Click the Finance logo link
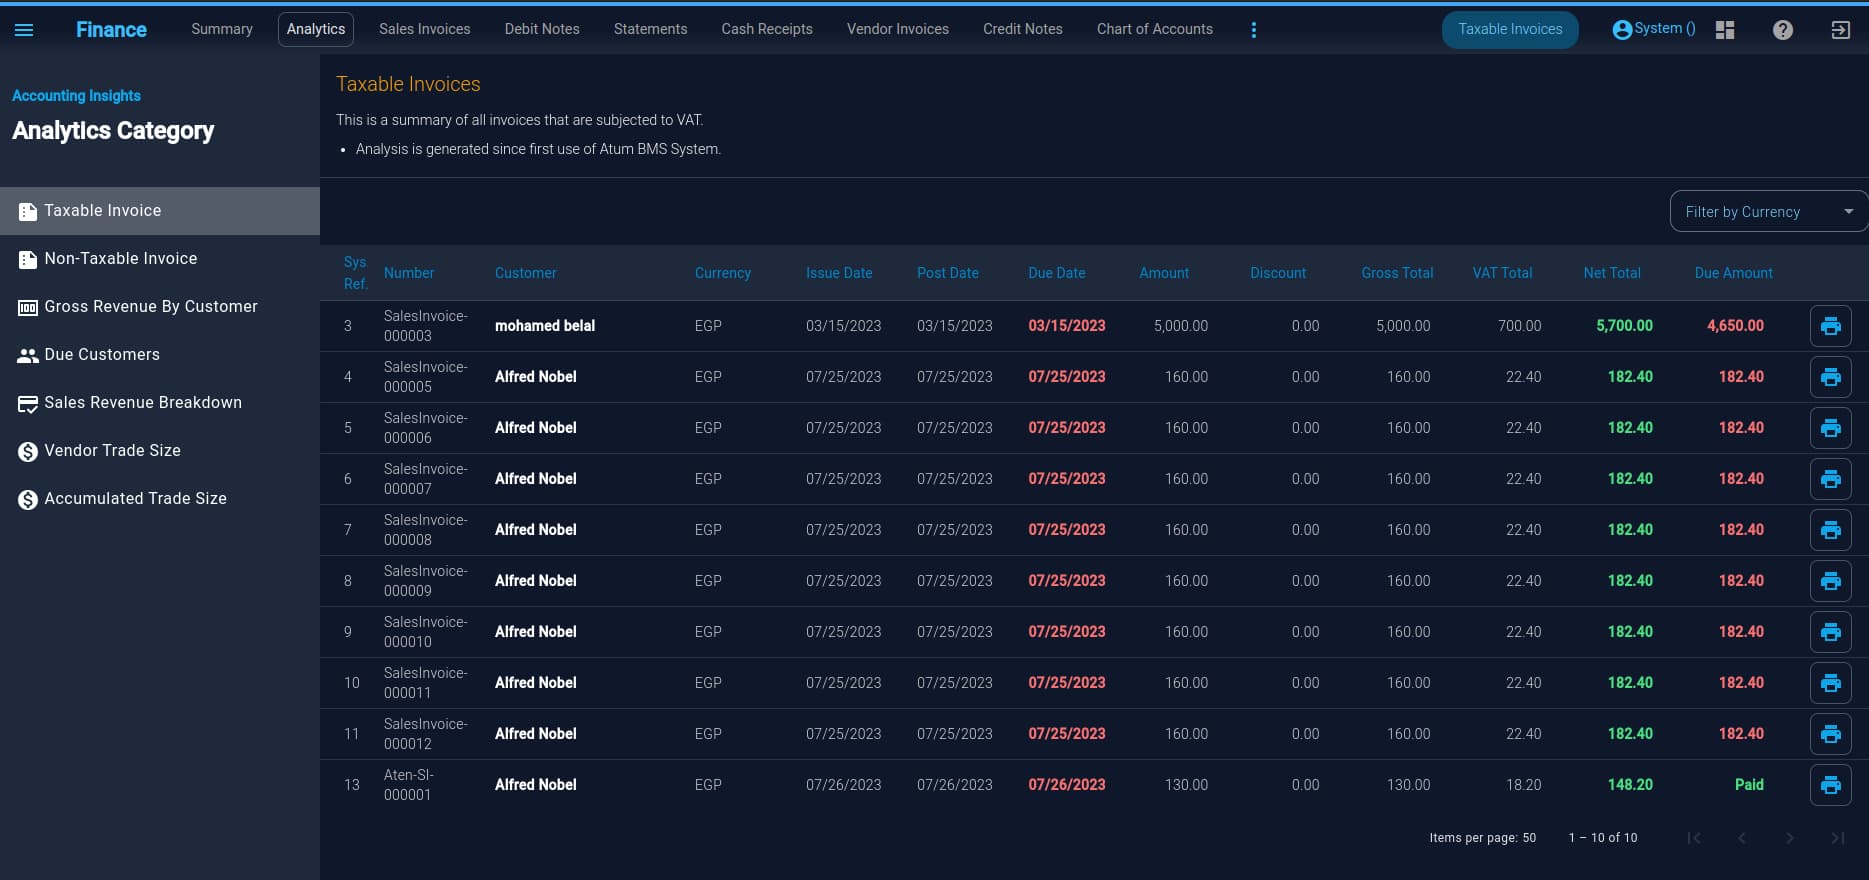This screenshot has width=1869, height=880. (x=111, y=30)
